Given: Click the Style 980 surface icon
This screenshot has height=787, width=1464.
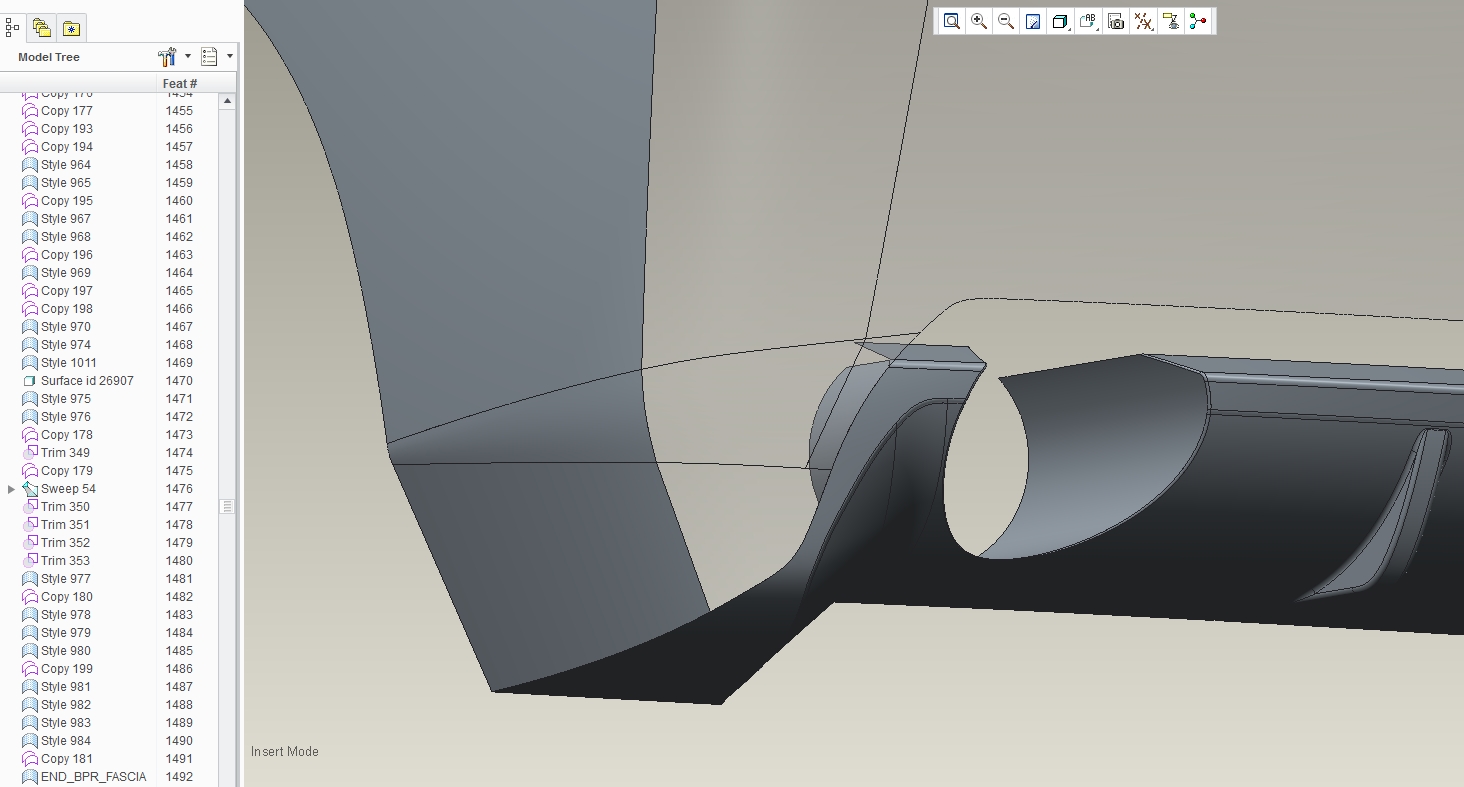Looking at the screenshot, I should (x=30, y=651).
